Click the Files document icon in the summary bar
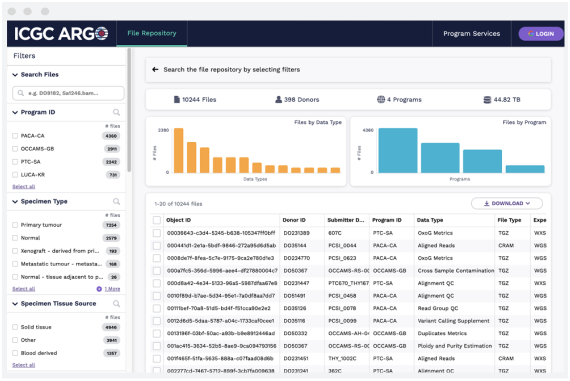570x381 pixels. [177, 100]
